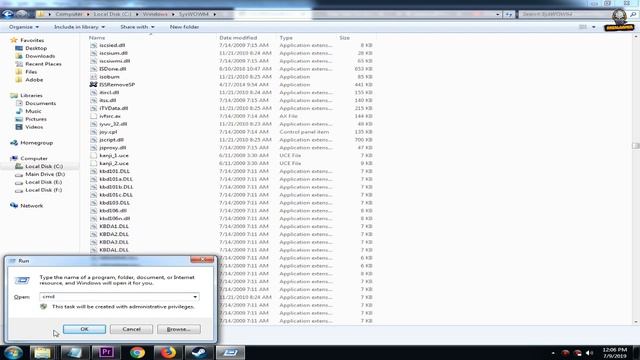
Task: Select Local Disk (C:) breadcrumb
Action: [x=112, y=14]
